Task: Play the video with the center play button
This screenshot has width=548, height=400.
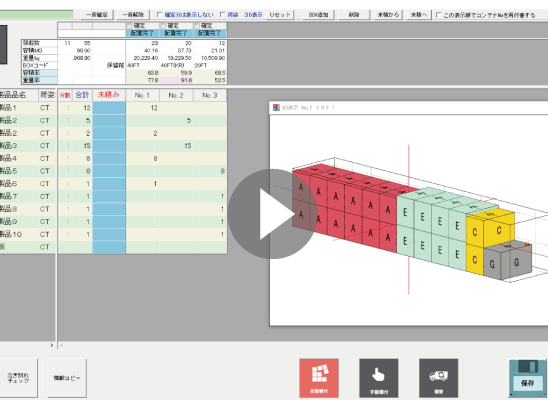Action: coord(272,214)
